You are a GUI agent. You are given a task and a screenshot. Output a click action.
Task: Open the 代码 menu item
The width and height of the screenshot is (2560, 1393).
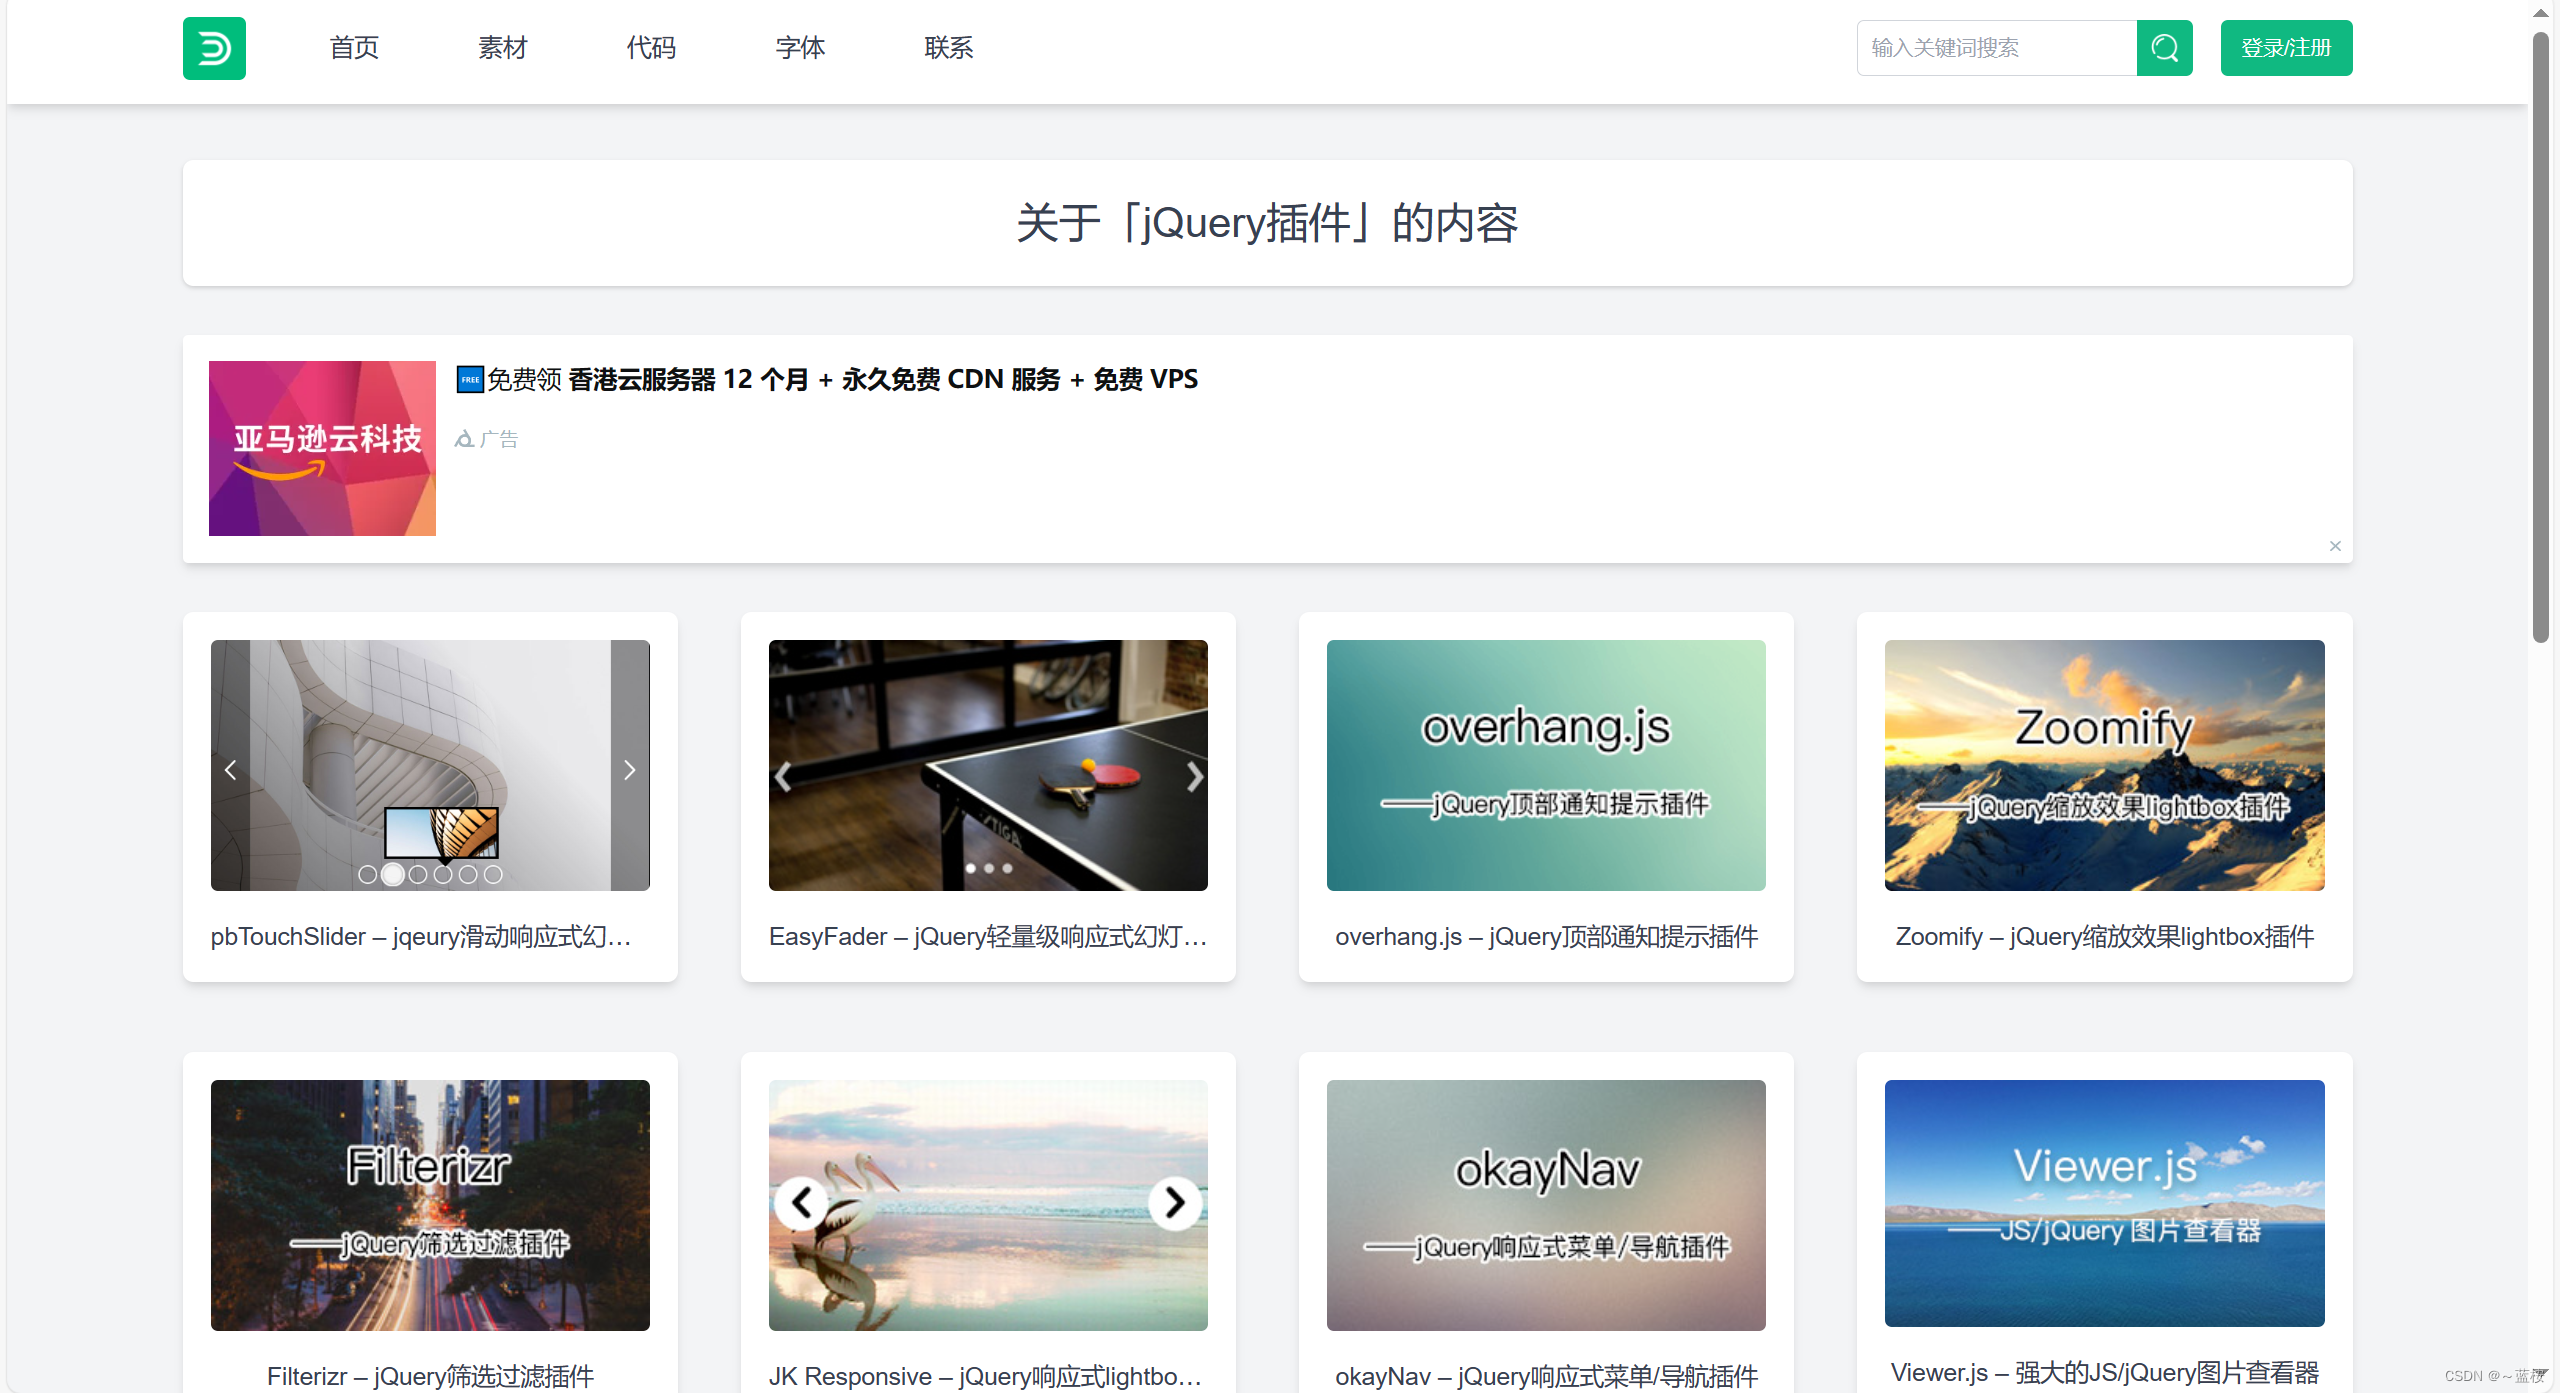point(651,48)
